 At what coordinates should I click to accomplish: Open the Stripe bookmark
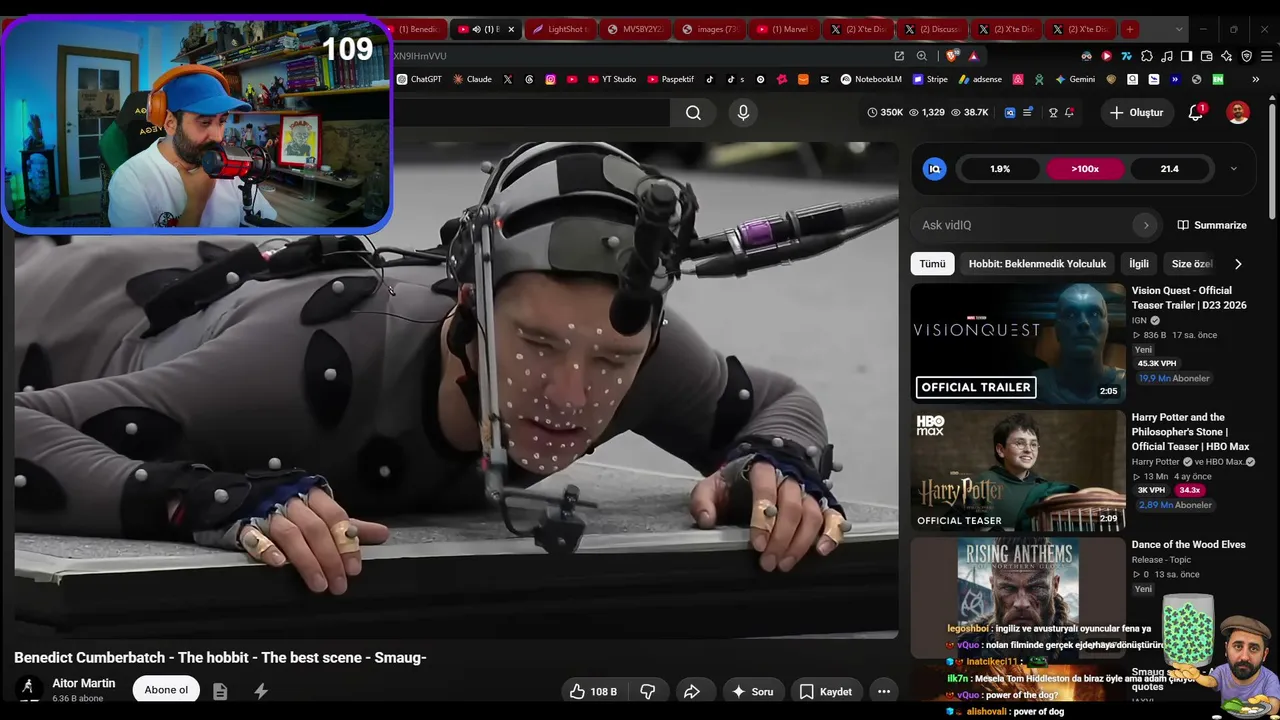(x=930, y=79)
